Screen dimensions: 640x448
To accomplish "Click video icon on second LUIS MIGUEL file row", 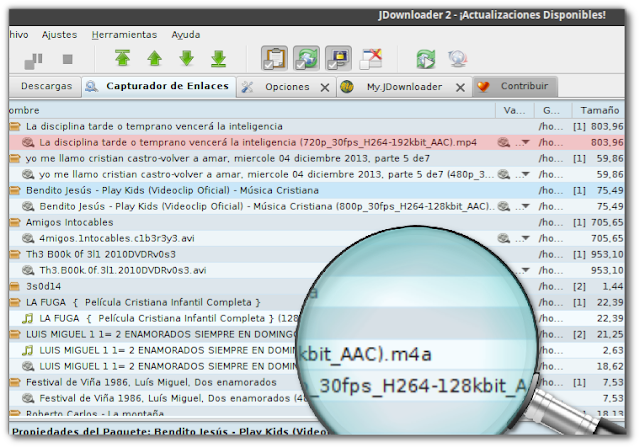I will [28, 366].
